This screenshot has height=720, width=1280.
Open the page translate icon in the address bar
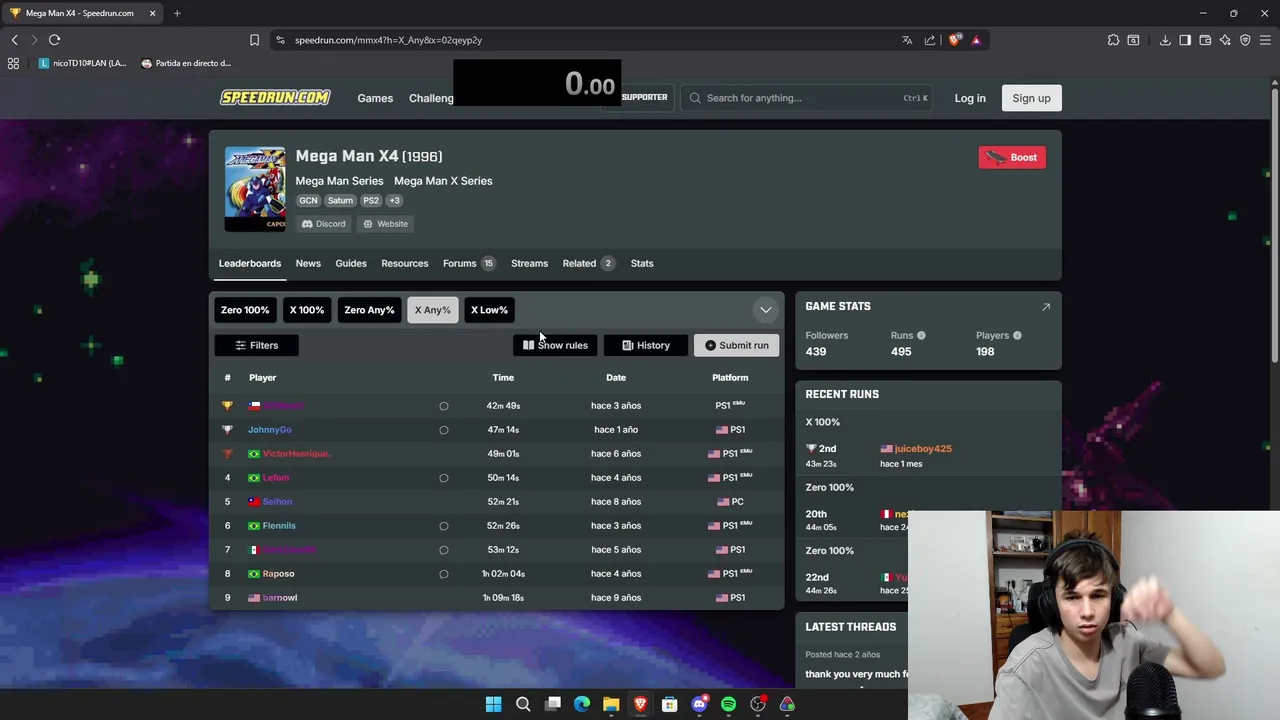click(x=907, y=40)
